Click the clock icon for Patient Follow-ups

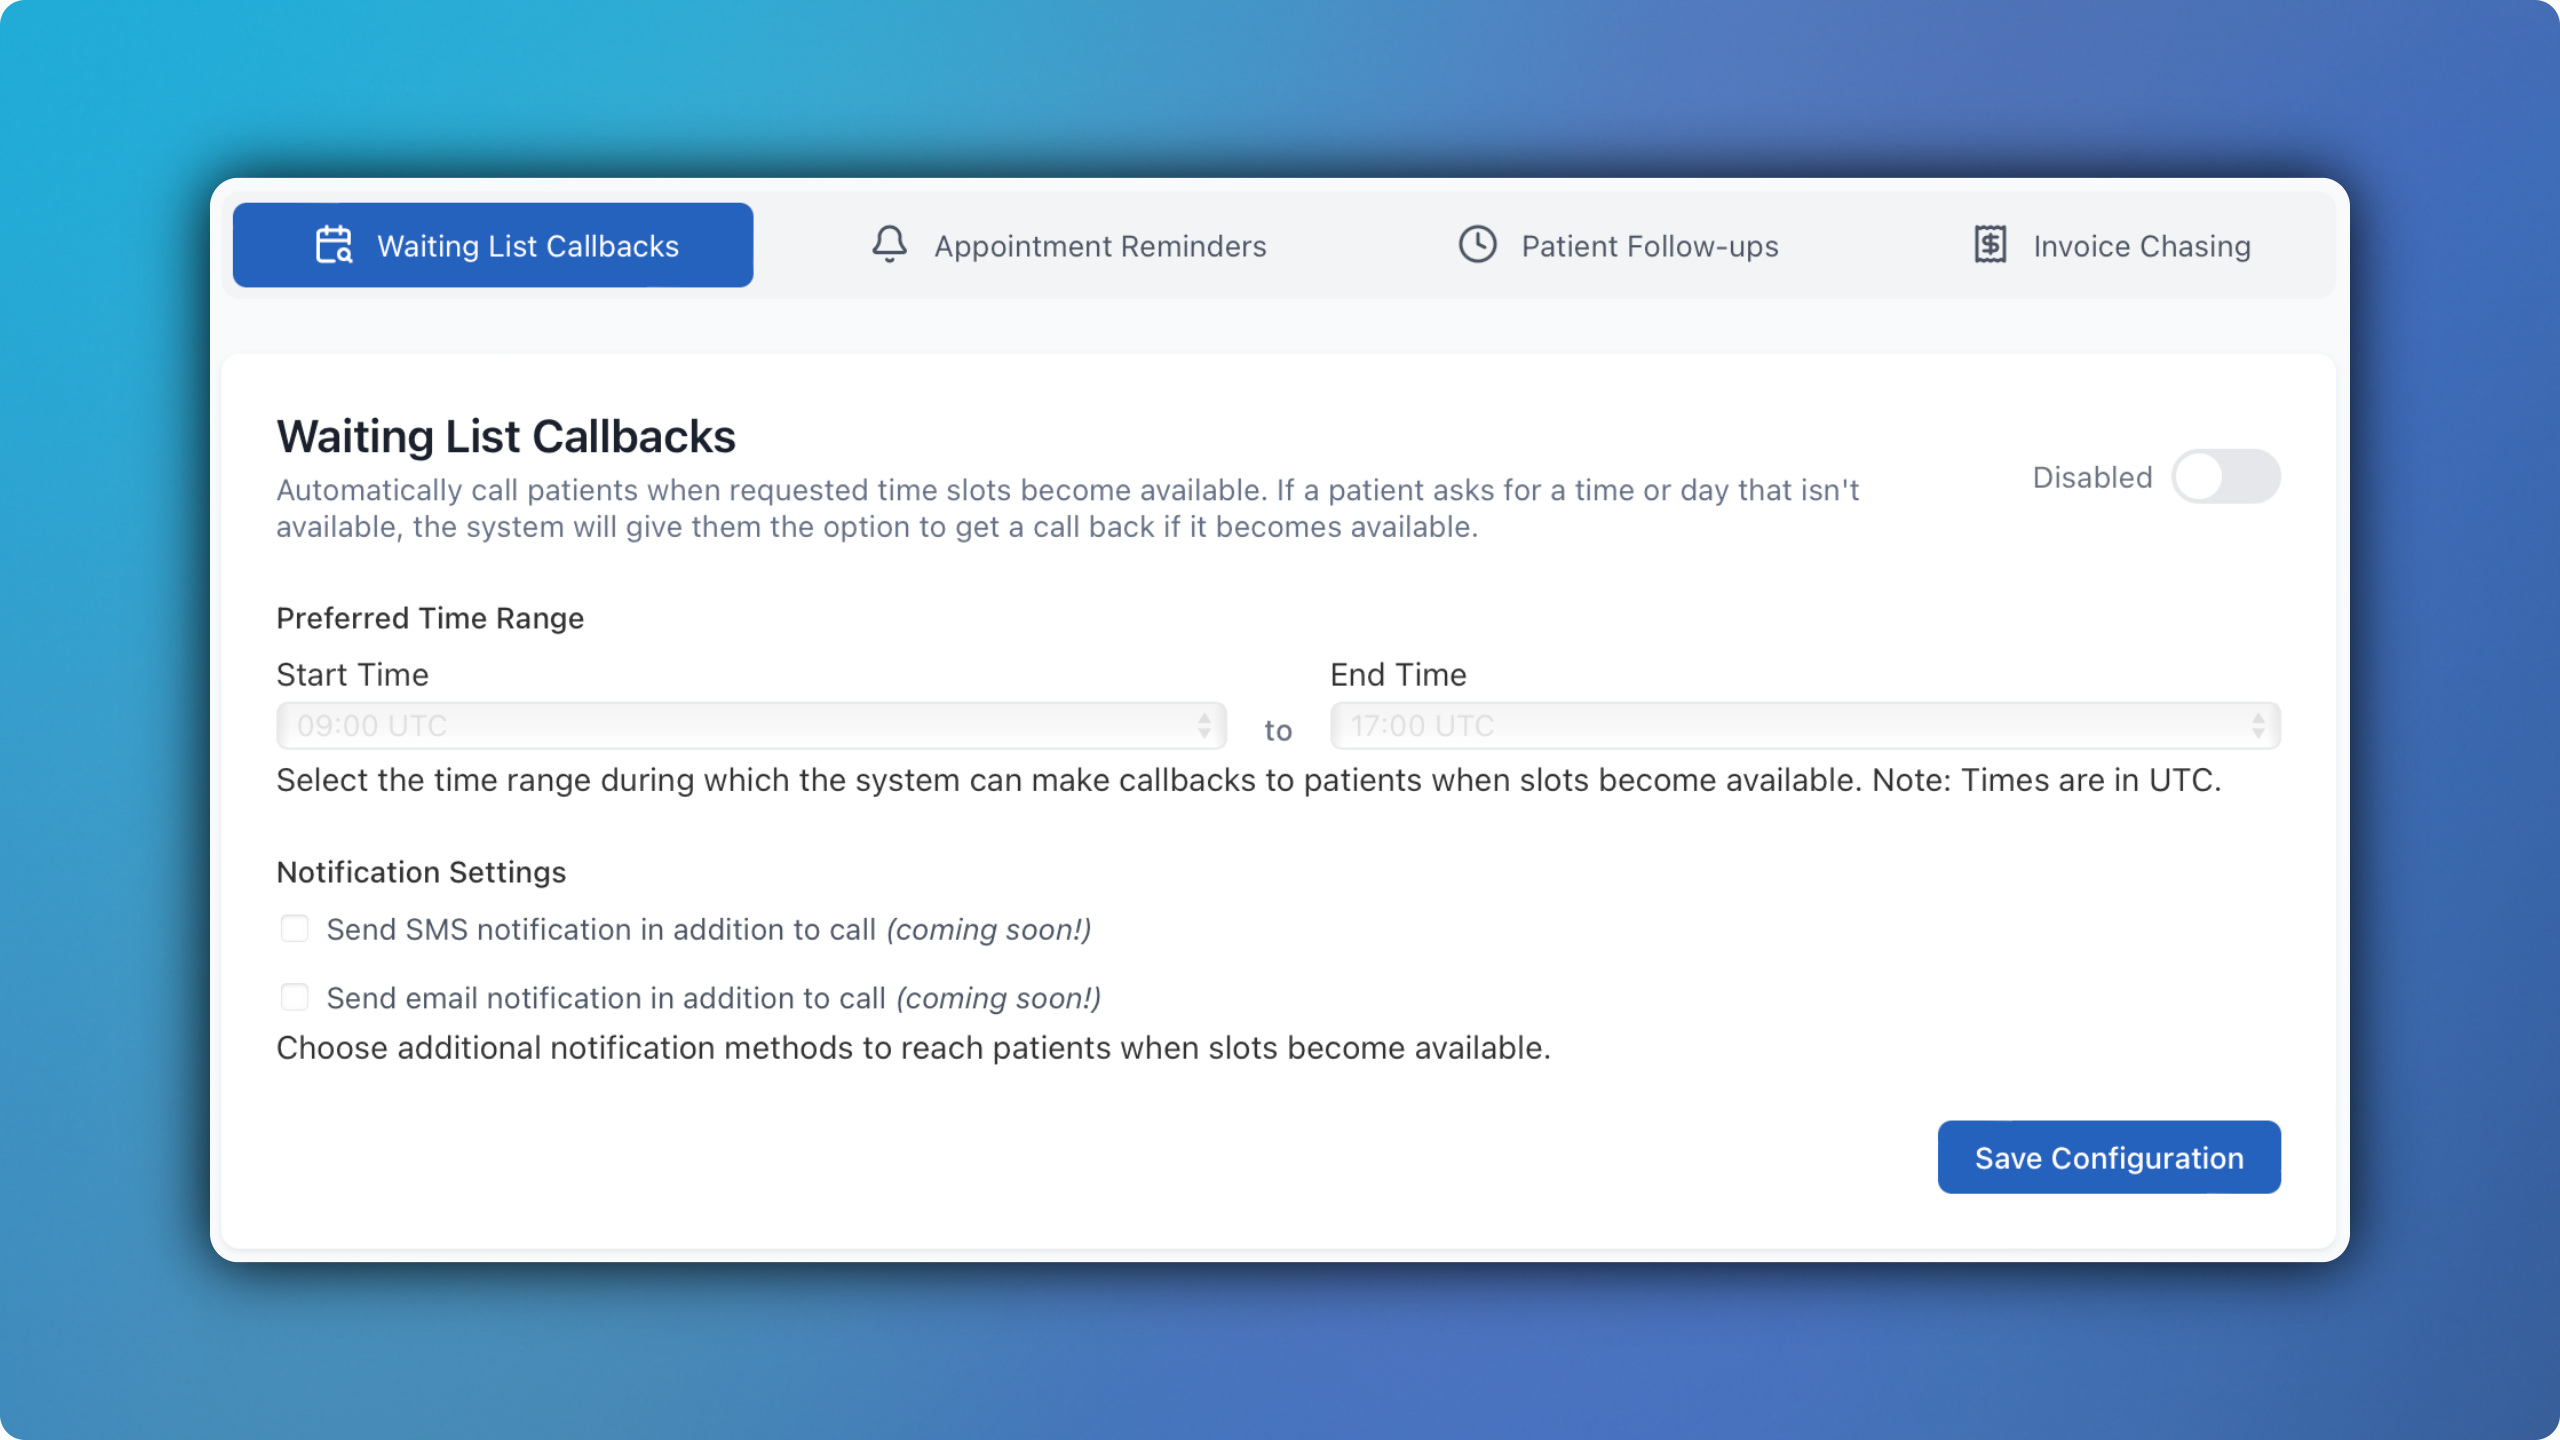[1477, 245]
